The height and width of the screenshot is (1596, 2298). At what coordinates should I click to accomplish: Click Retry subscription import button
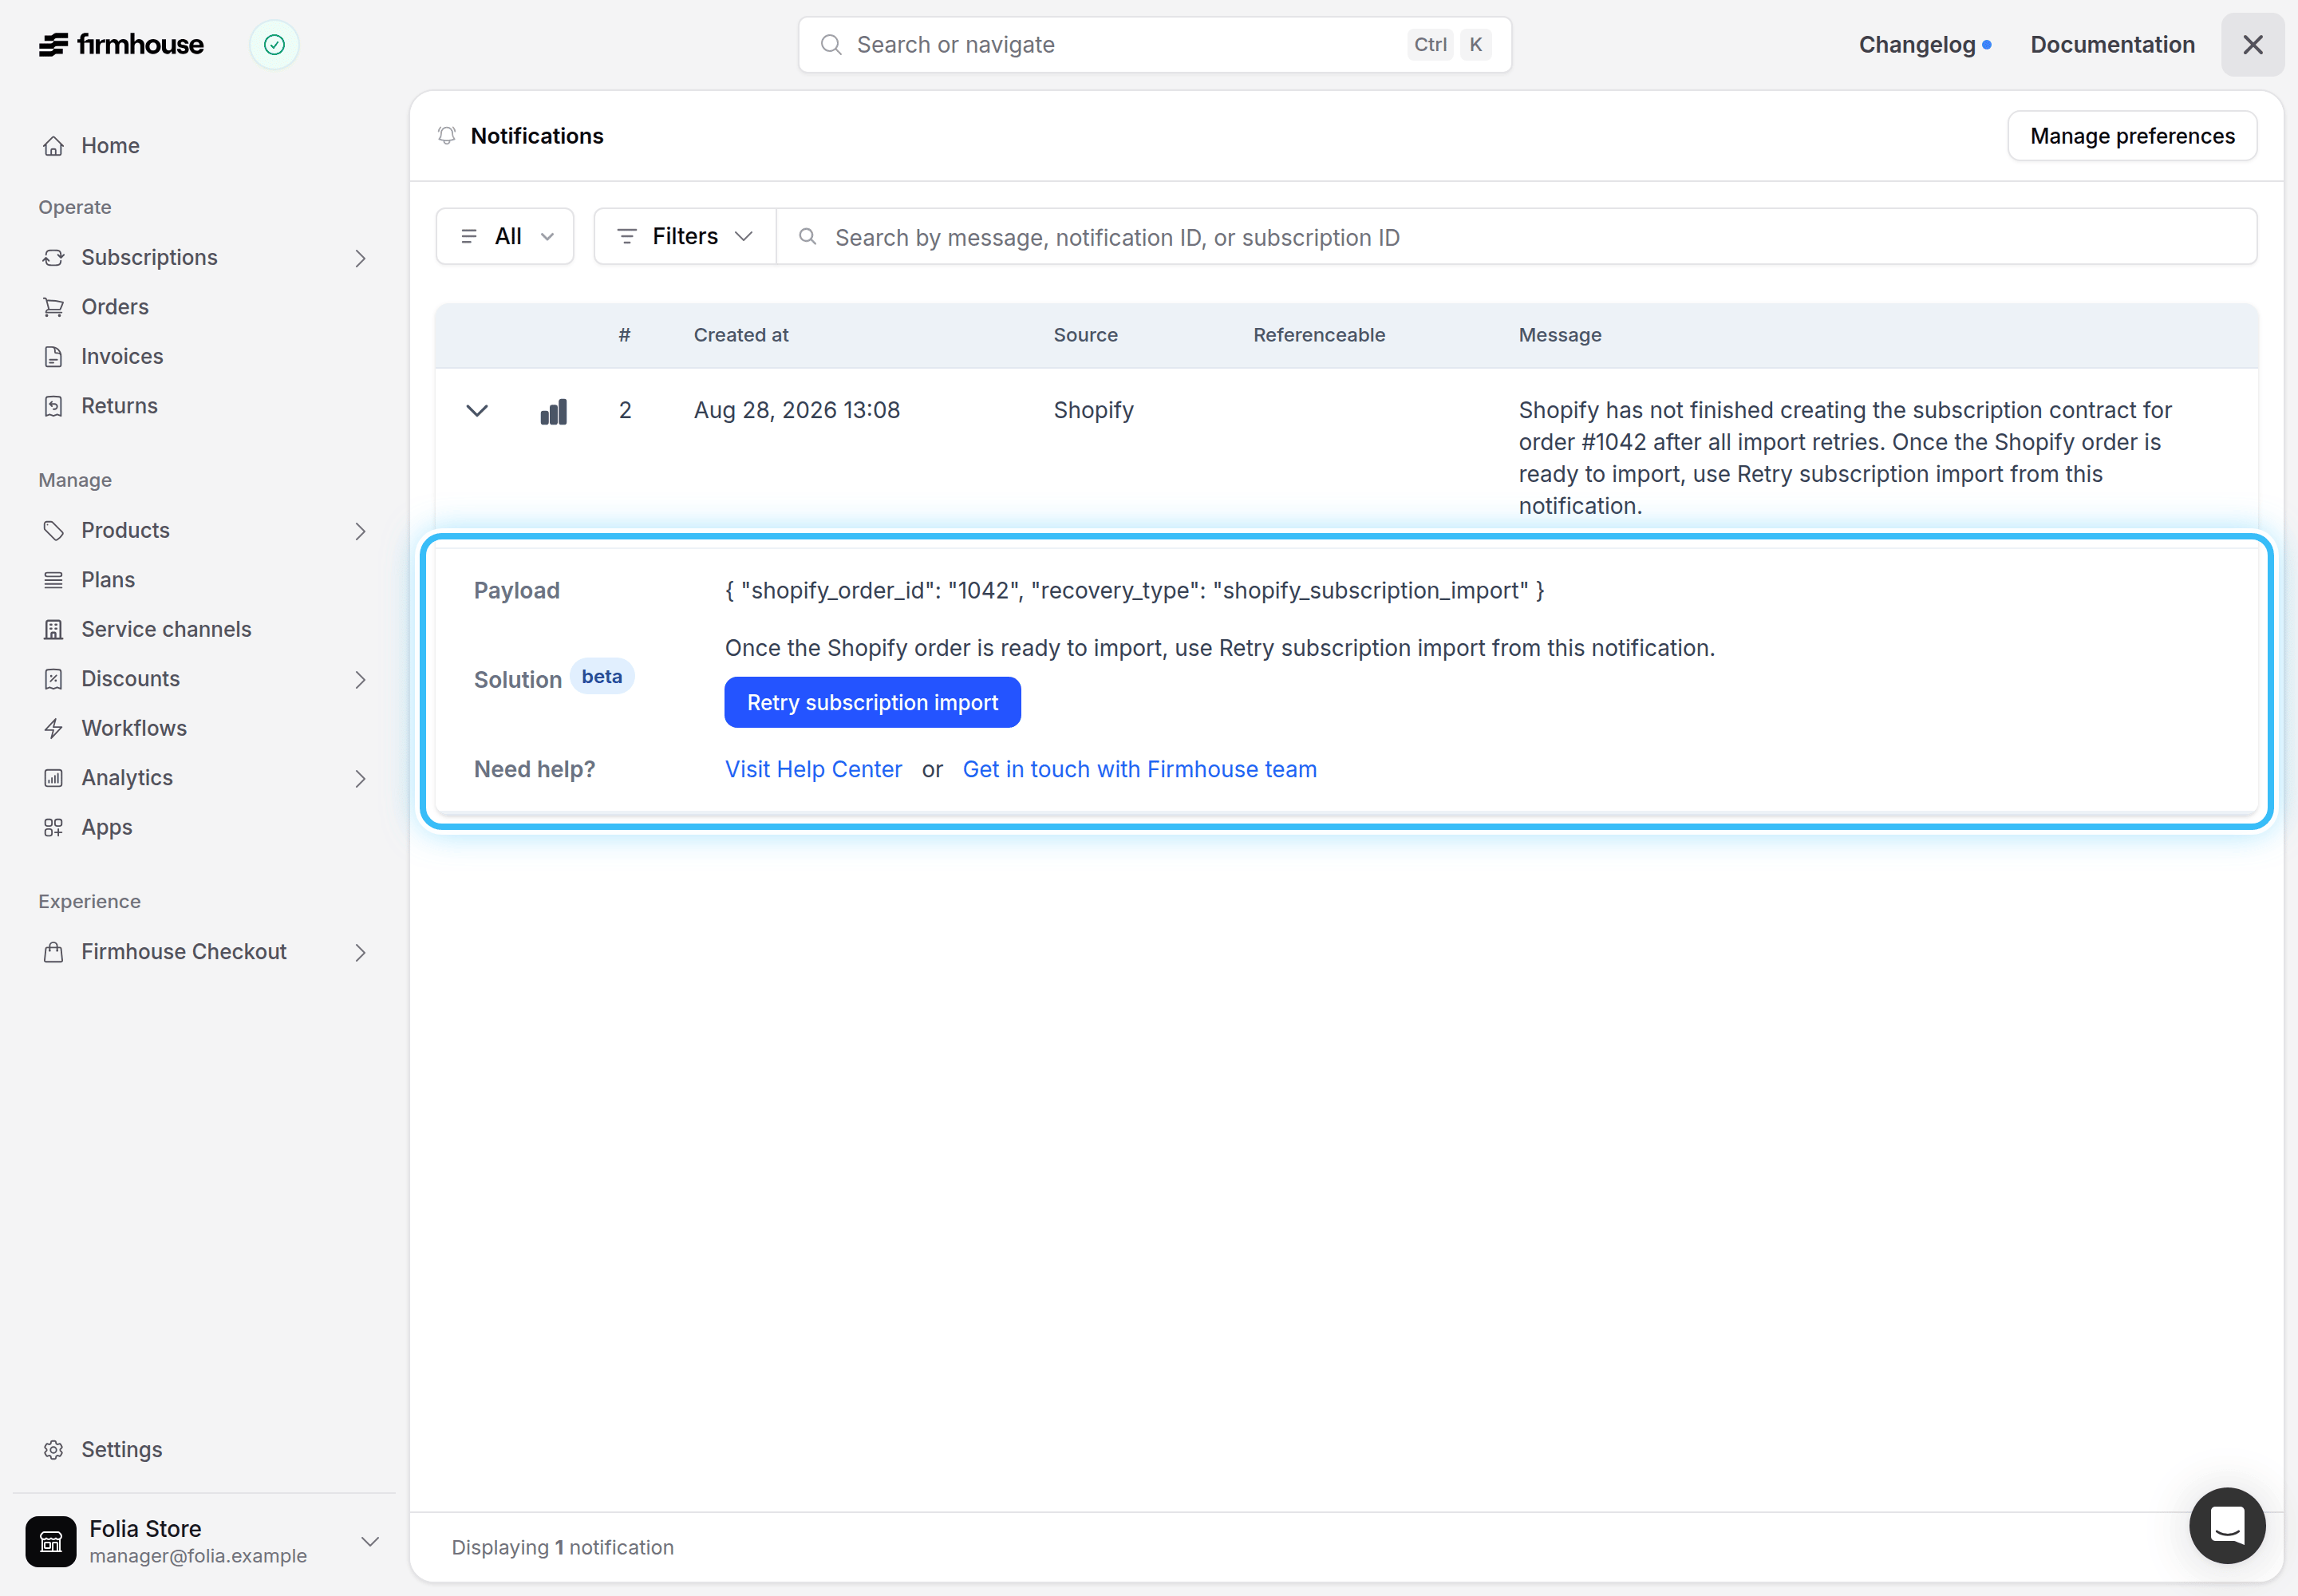[x=872, y=703]
